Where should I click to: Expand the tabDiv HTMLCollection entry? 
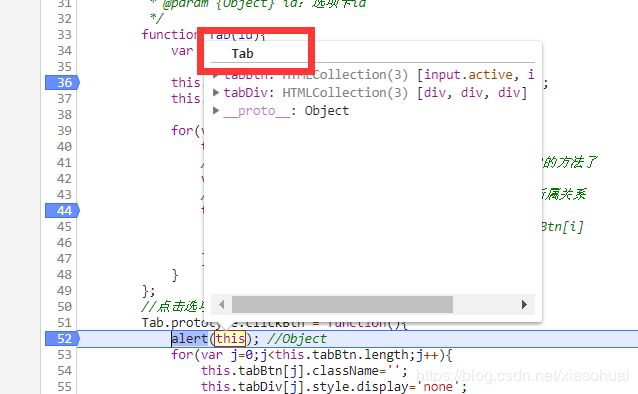[216, 93]
